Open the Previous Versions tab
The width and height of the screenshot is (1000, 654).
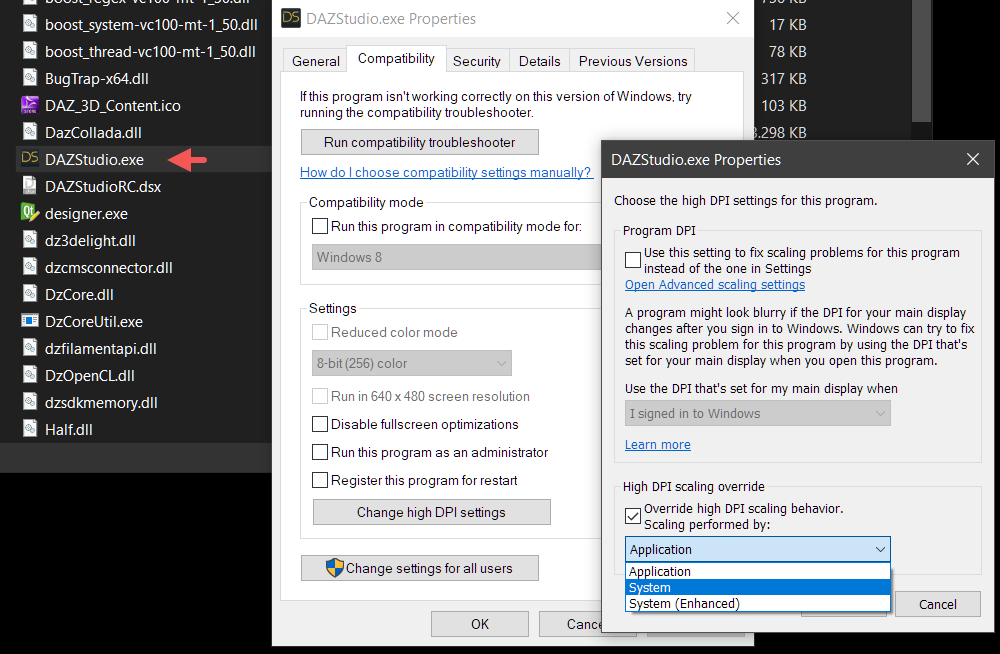633,61
